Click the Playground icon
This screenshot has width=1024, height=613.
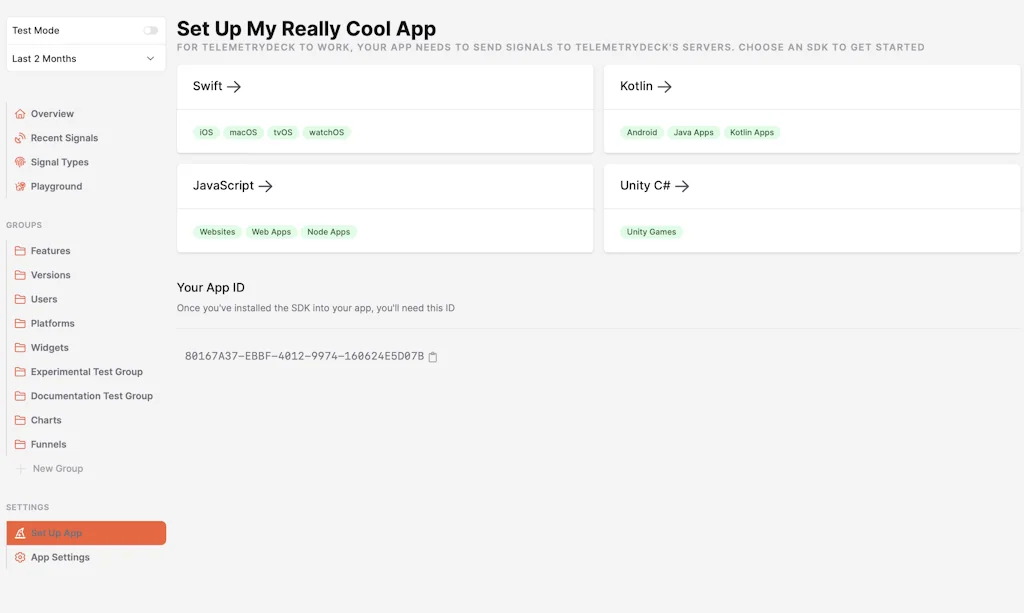click(x=20, y=186)
